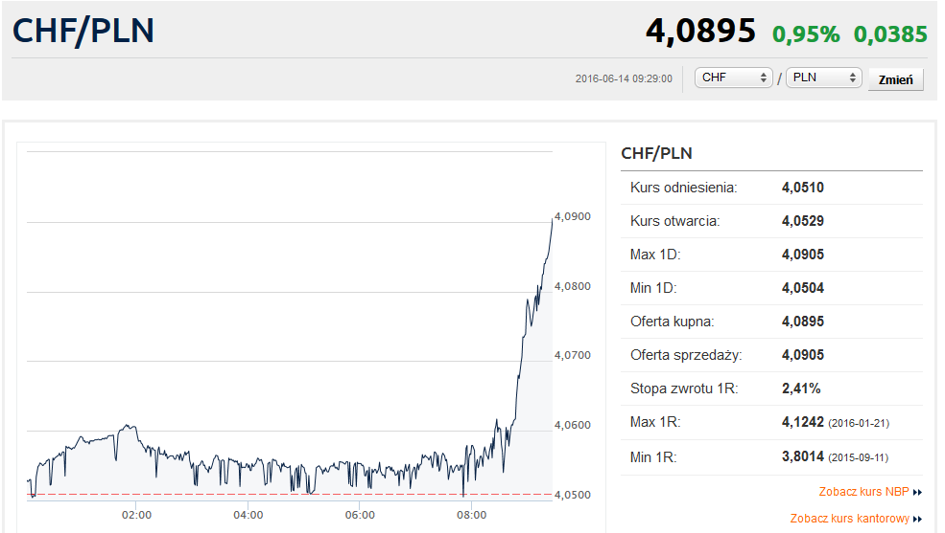
Task: Click the green 0,95% change percentage
Action: tap(806, 34)
